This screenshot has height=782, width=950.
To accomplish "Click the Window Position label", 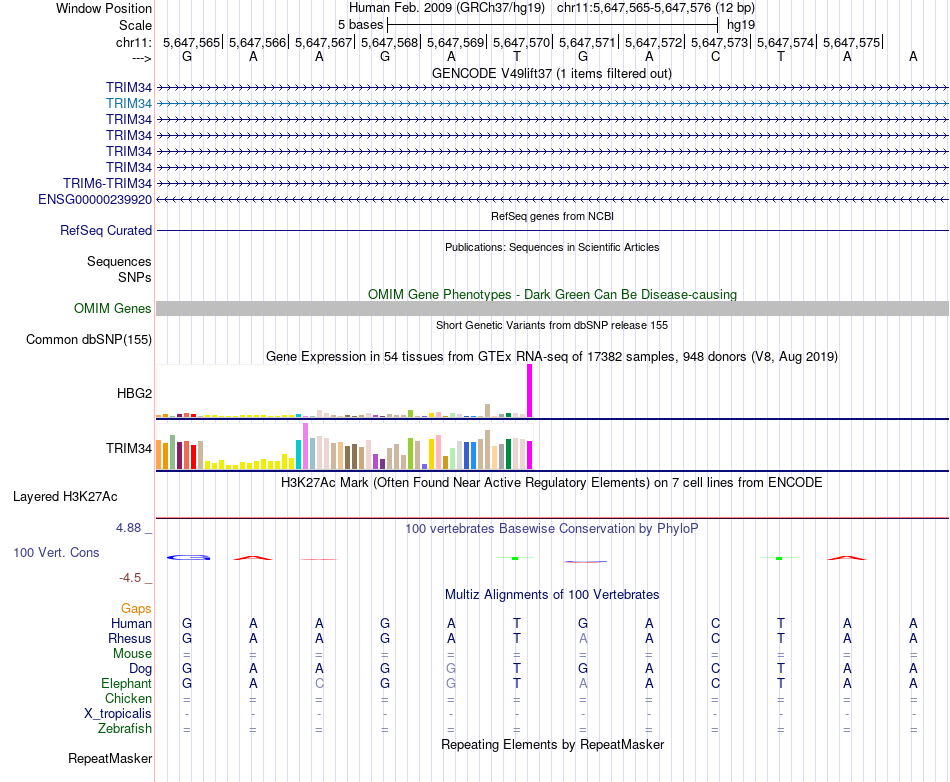I will pyautogui.click(x=104, y=8).
